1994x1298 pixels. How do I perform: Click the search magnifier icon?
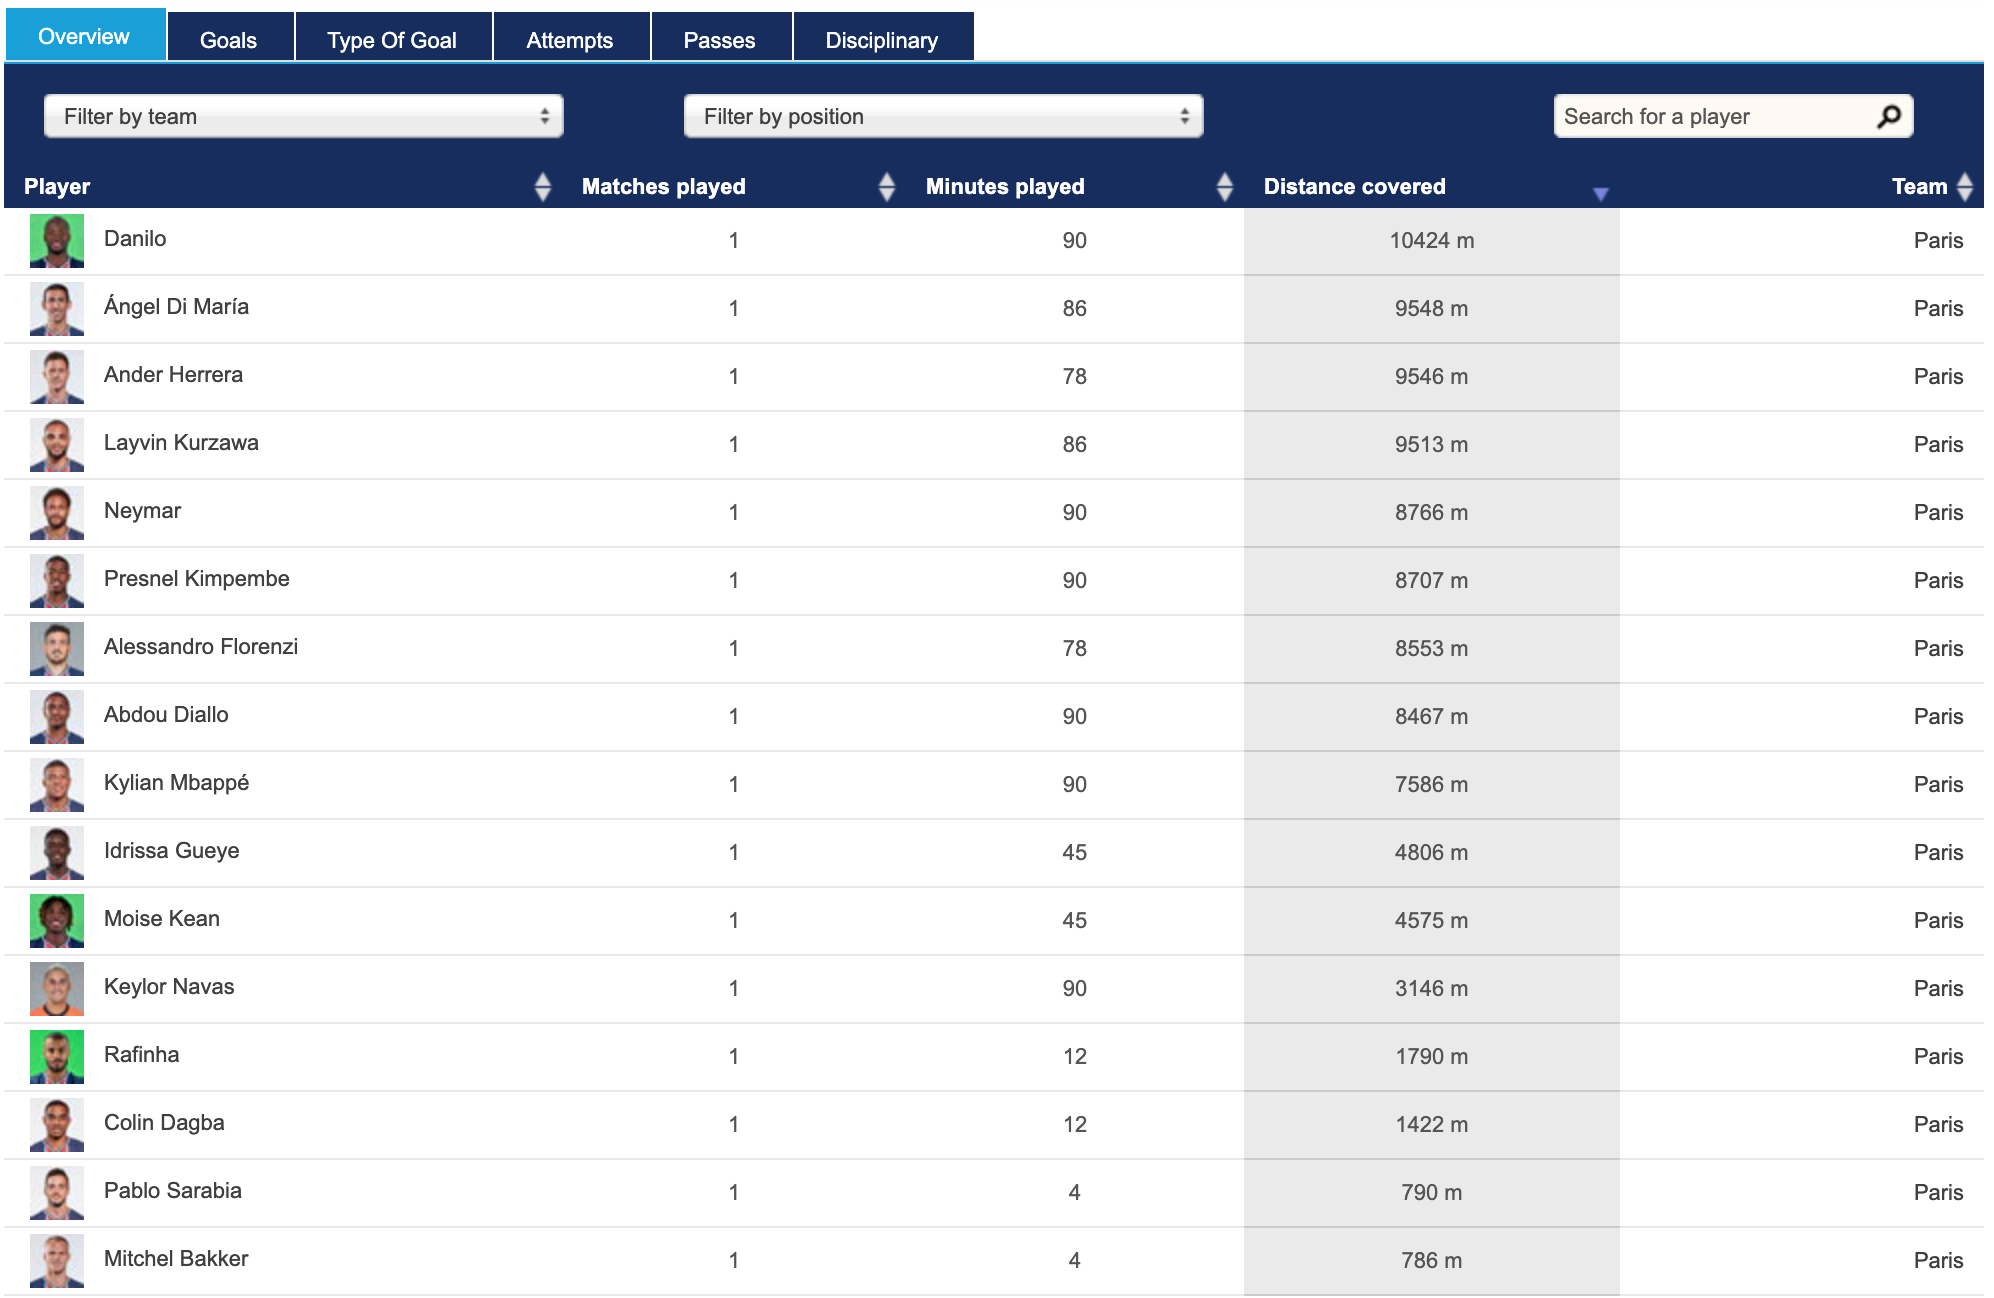point(1888,116)
